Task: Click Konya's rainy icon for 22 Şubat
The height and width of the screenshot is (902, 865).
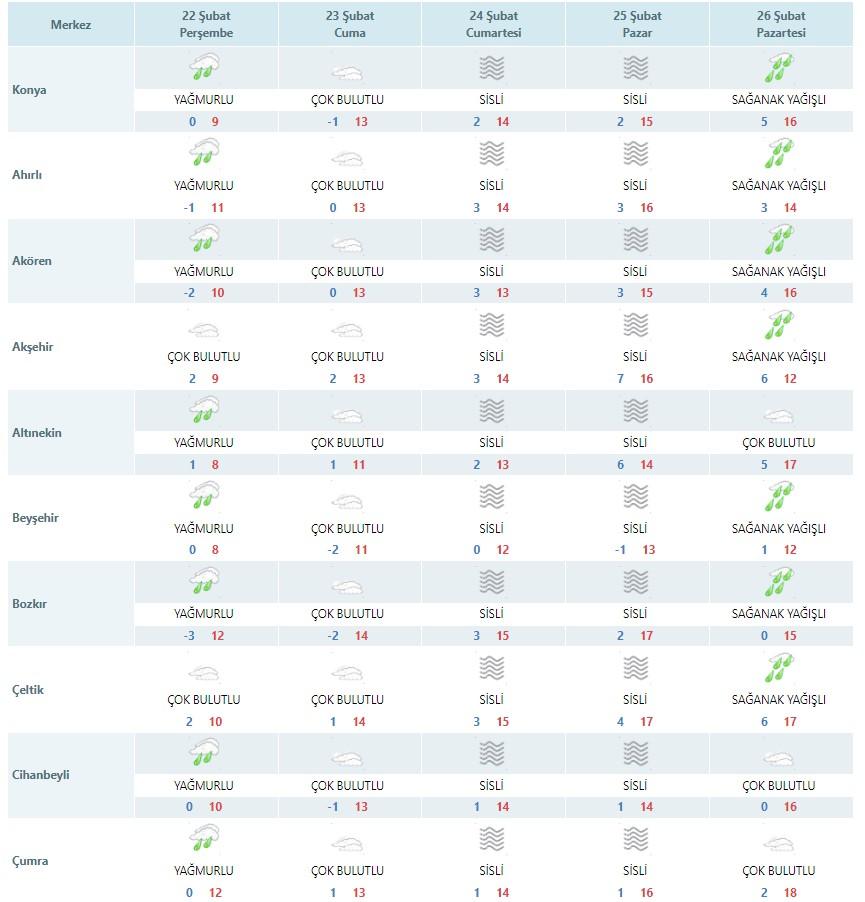Action: (204, 67)
